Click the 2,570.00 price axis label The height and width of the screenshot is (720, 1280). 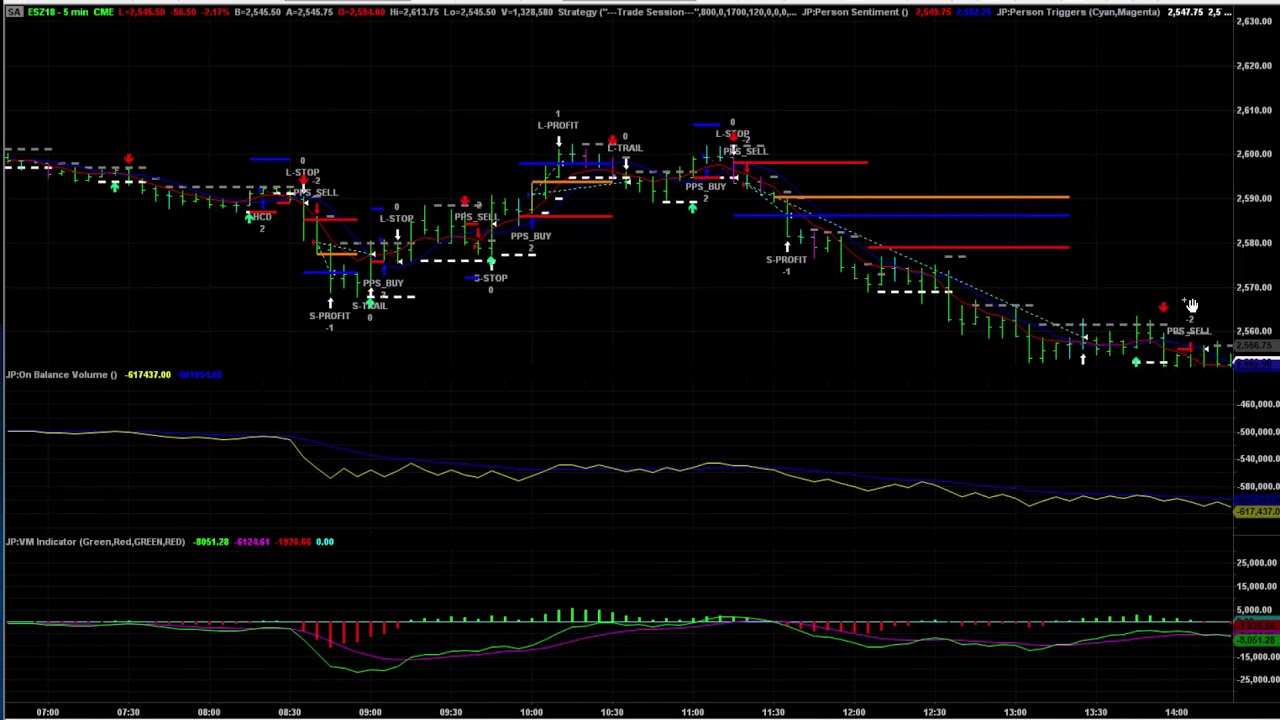(x=1255, y=287)
